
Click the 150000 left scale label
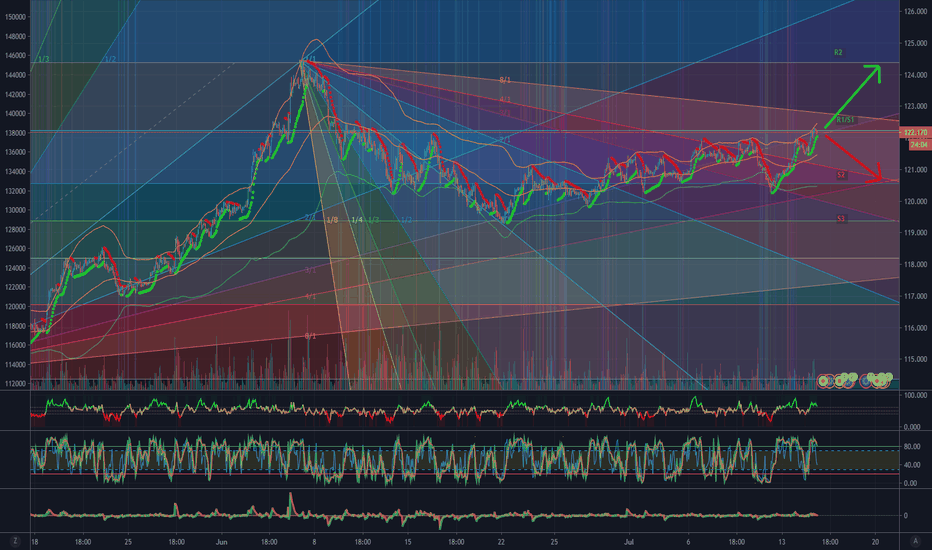(x=15, y=17)
